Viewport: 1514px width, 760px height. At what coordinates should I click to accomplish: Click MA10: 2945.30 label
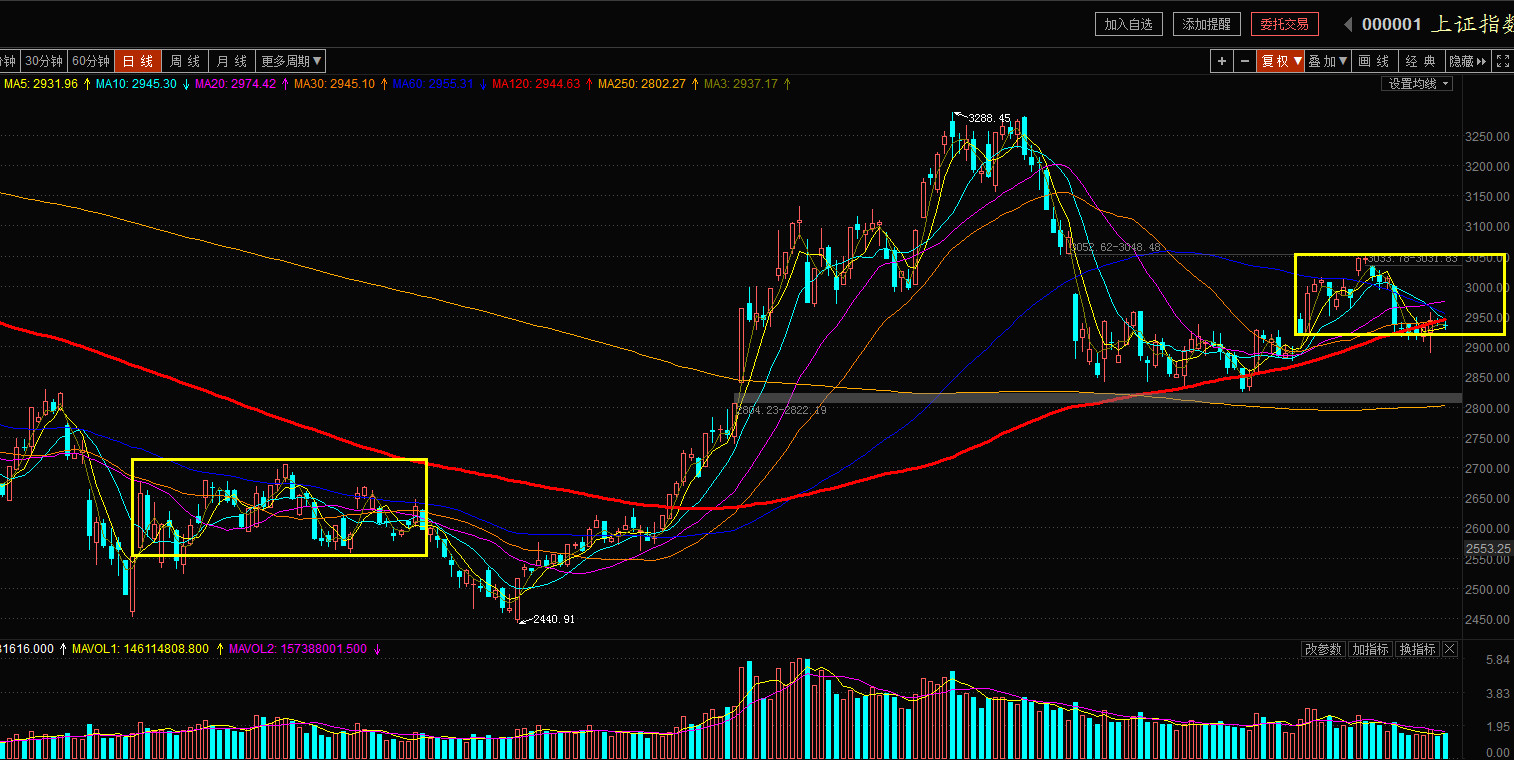point(137,84)
